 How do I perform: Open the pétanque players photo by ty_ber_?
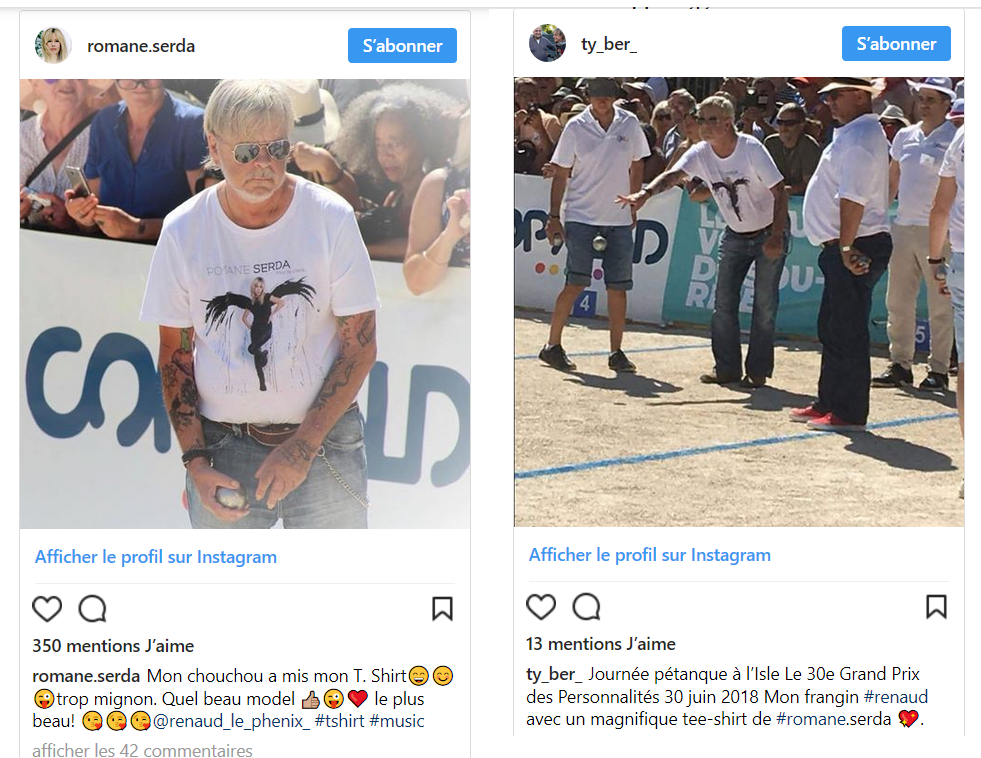click(739, 302)
